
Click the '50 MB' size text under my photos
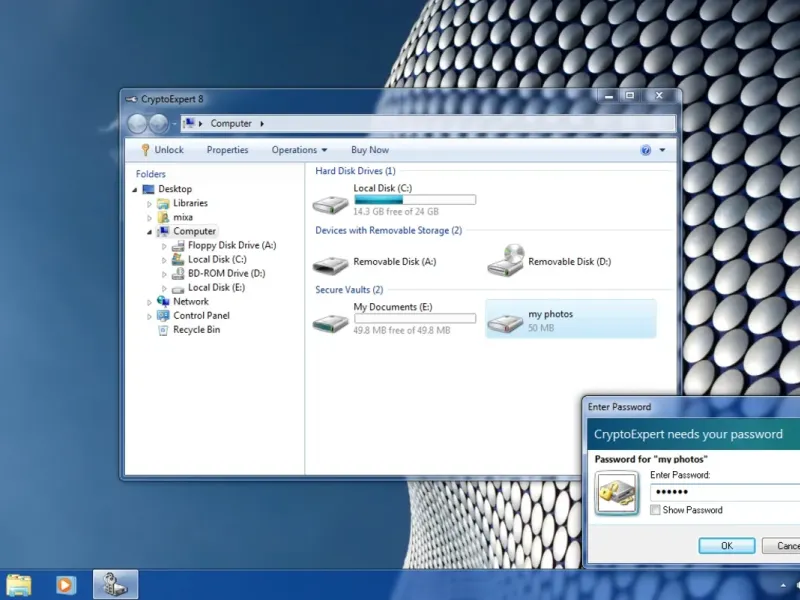541,328
